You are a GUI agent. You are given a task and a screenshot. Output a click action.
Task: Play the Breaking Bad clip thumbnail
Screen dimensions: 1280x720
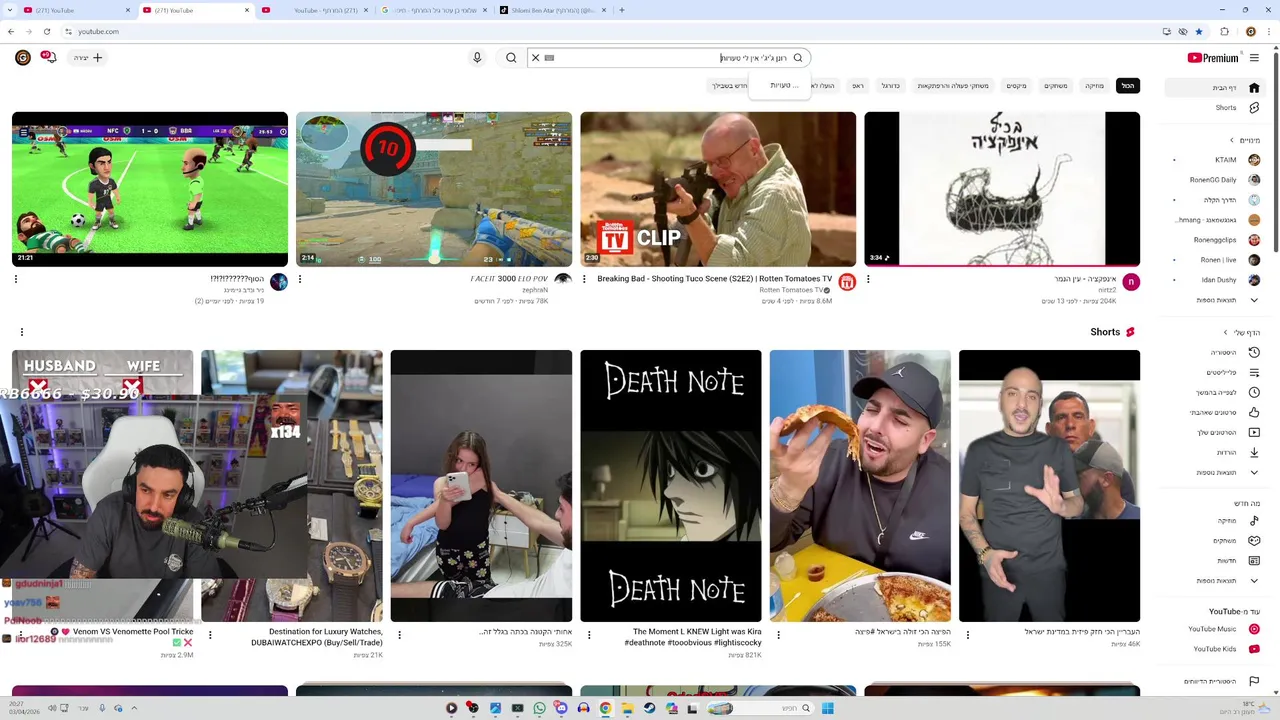point(718,189)
